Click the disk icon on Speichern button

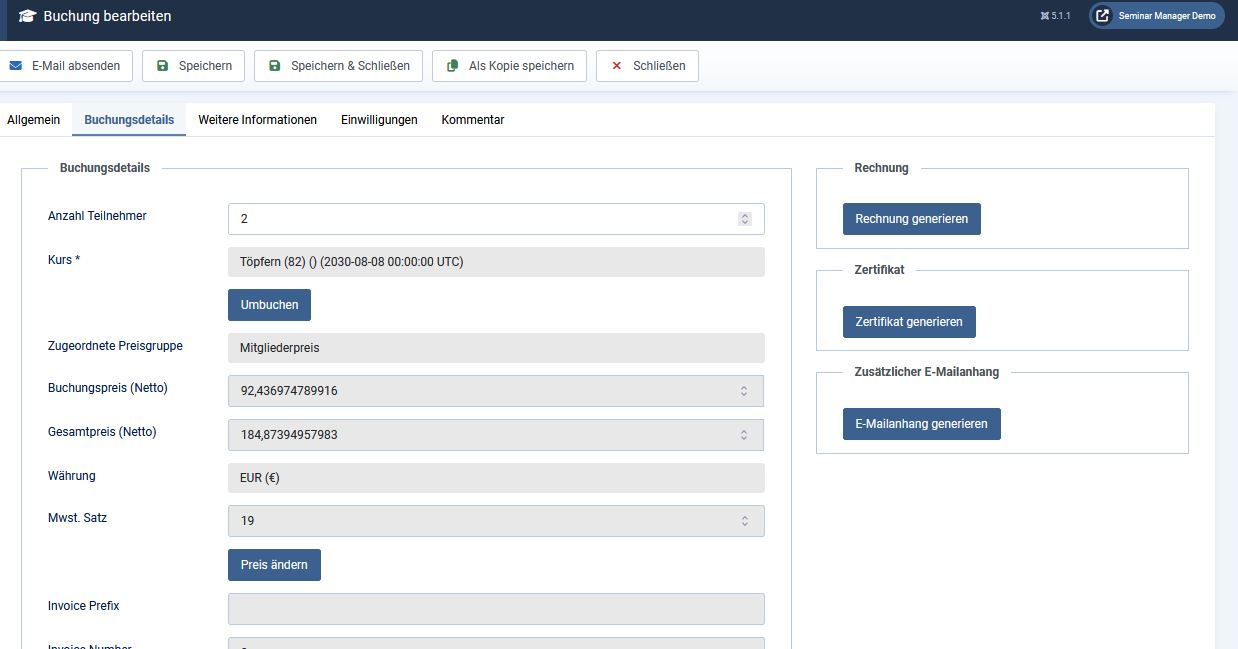click(162, 66)
